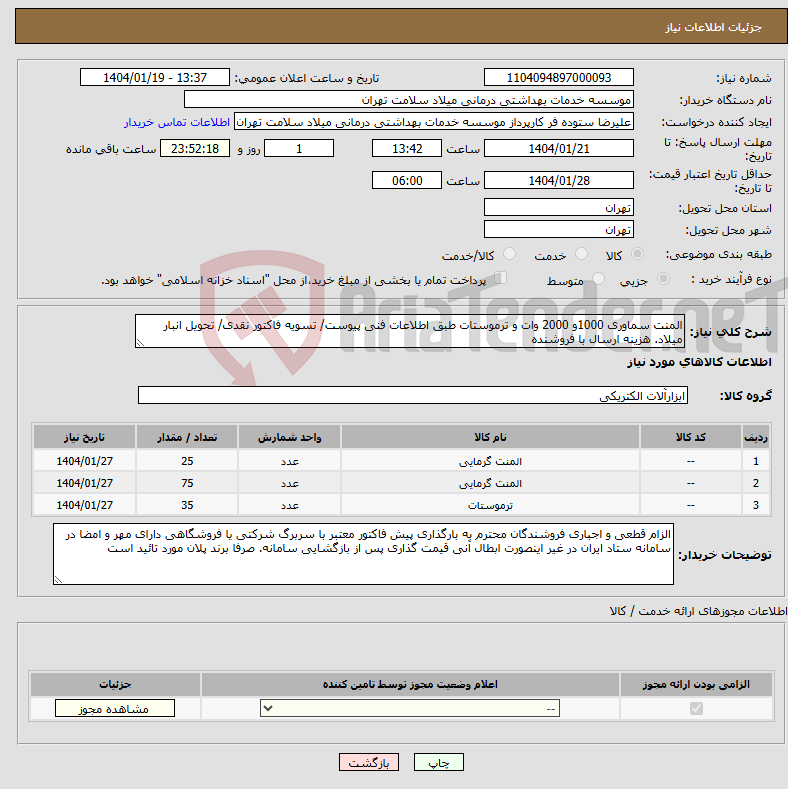Click quantity cell 75
This screenshot has width=788, height=789.
(x=187, y=483)
